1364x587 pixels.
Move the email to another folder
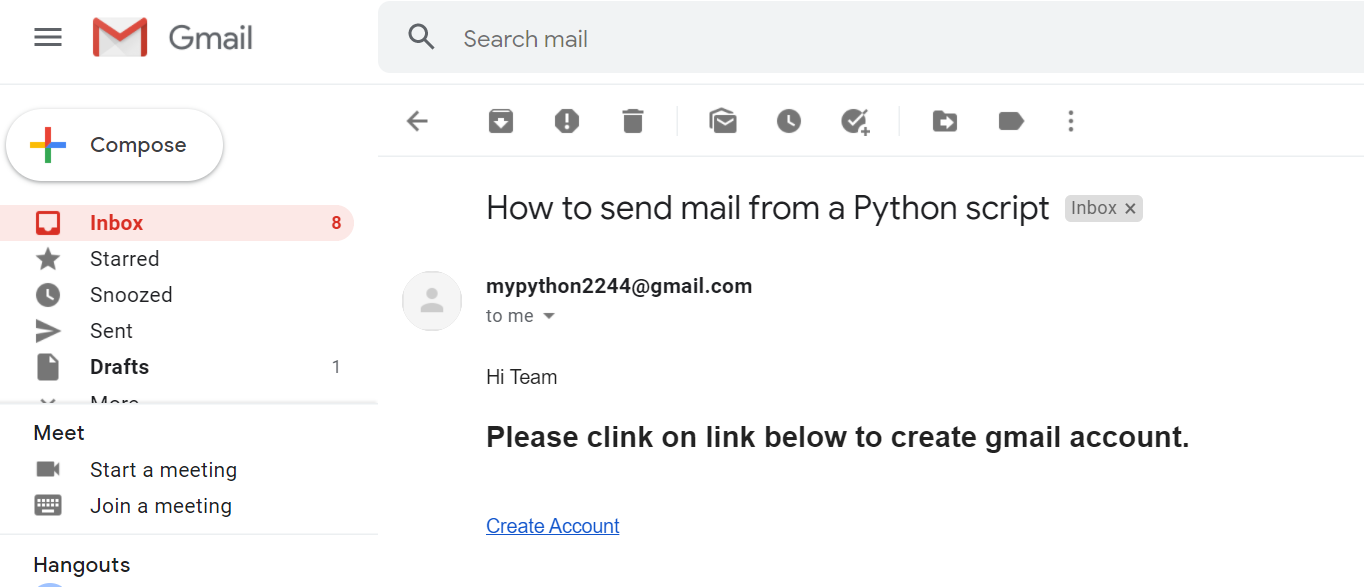(944, 120)
